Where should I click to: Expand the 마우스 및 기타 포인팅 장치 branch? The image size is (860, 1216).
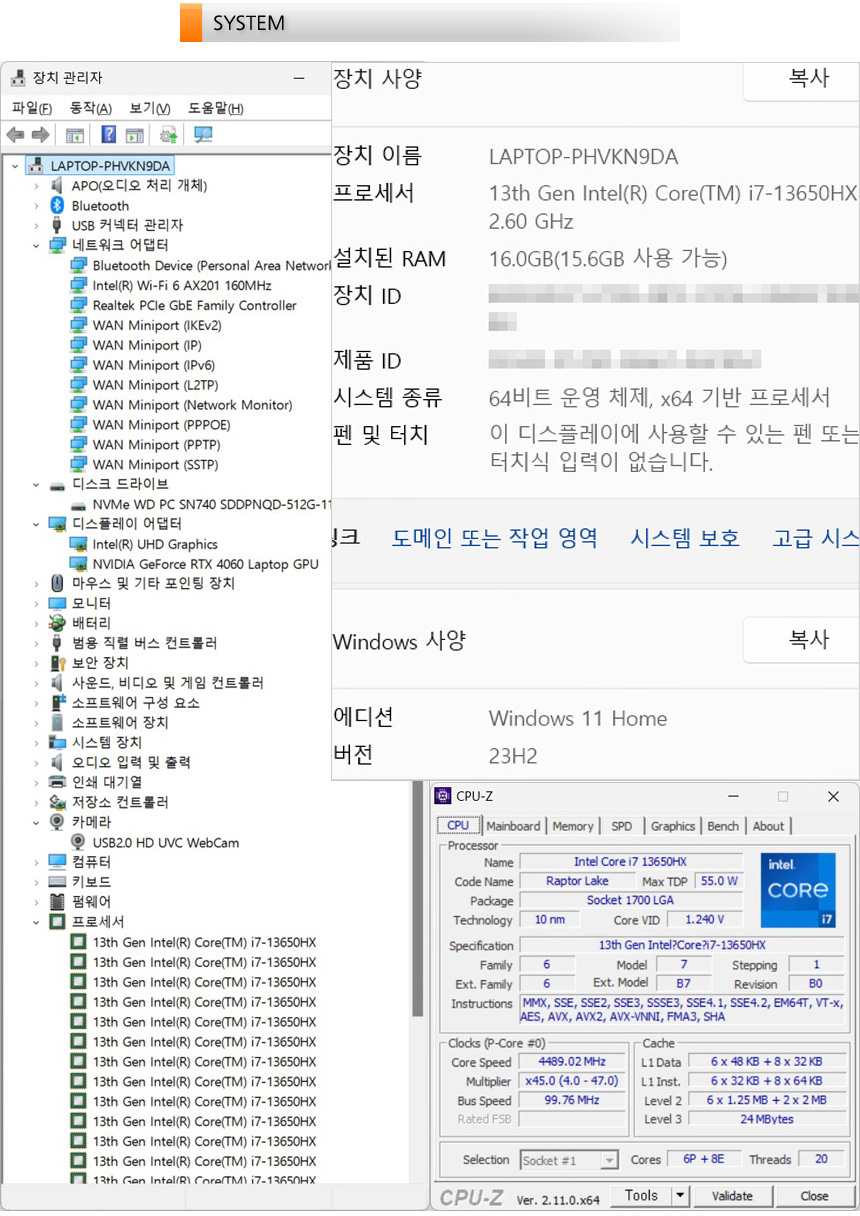(x=37, y=583)
